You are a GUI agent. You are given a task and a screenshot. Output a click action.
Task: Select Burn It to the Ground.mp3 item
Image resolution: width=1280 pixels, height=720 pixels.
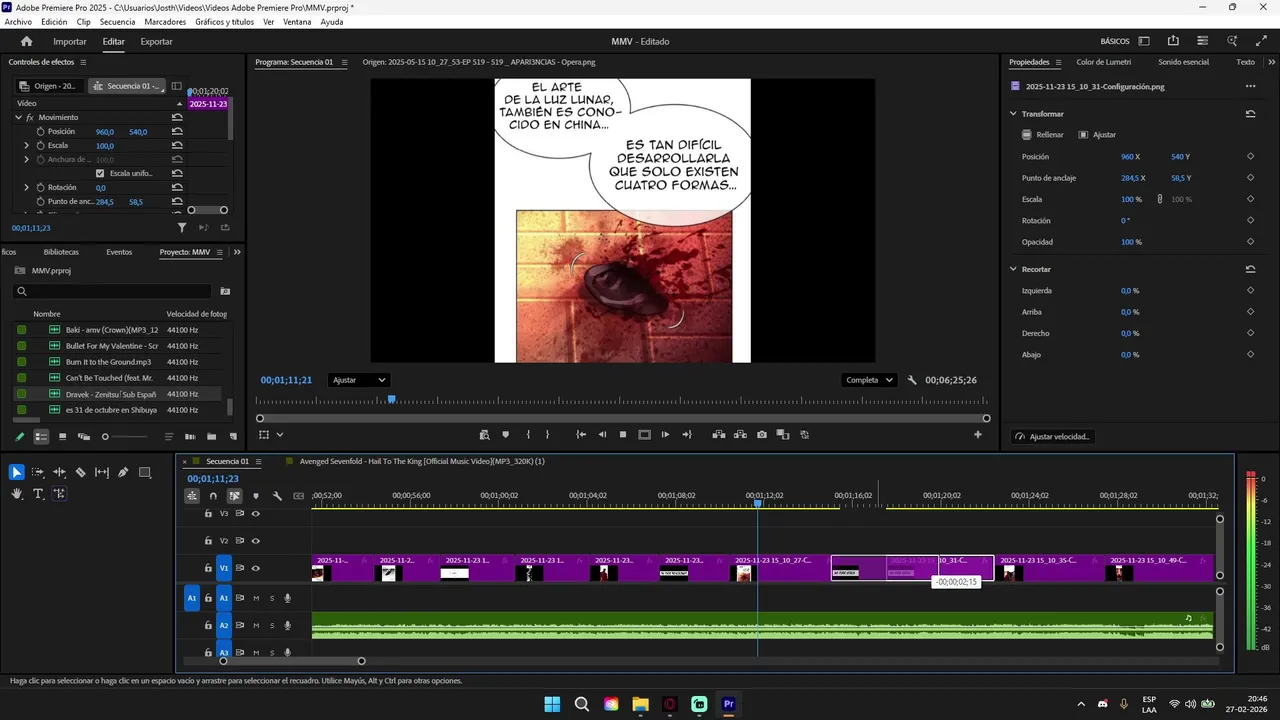click(x=109, y=361)
